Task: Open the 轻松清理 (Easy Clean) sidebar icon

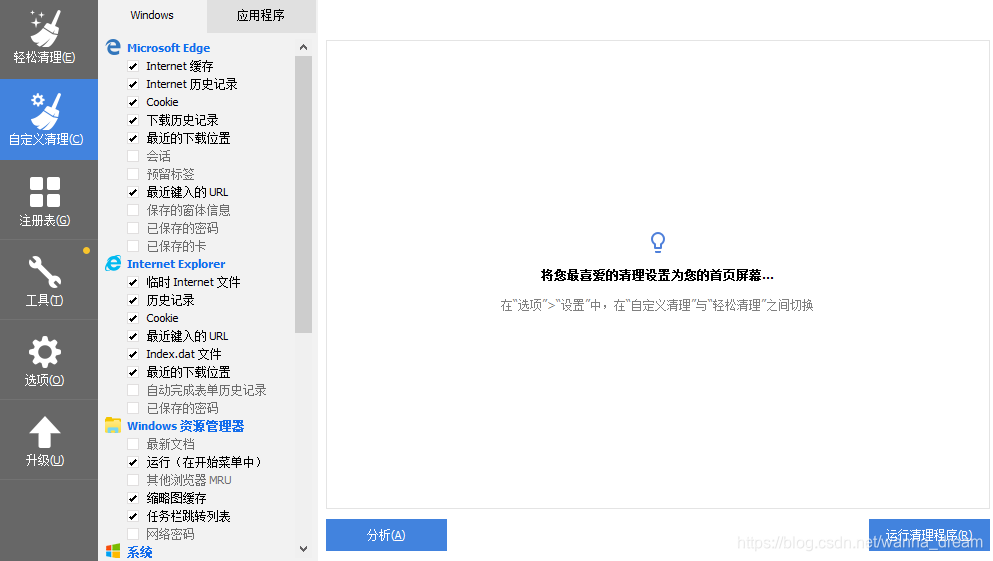Action: (x=46, y=29)
